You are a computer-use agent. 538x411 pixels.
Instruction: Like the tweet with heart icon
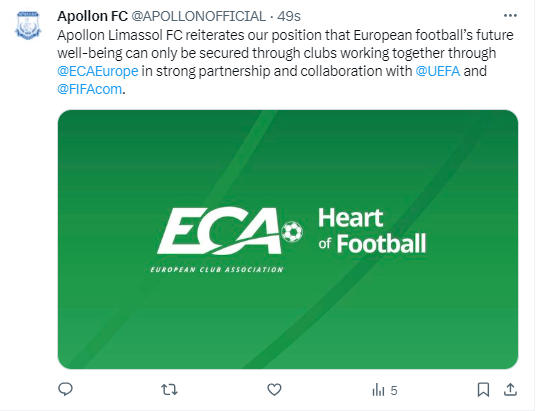pyautogui.click(x=274, y=390)
